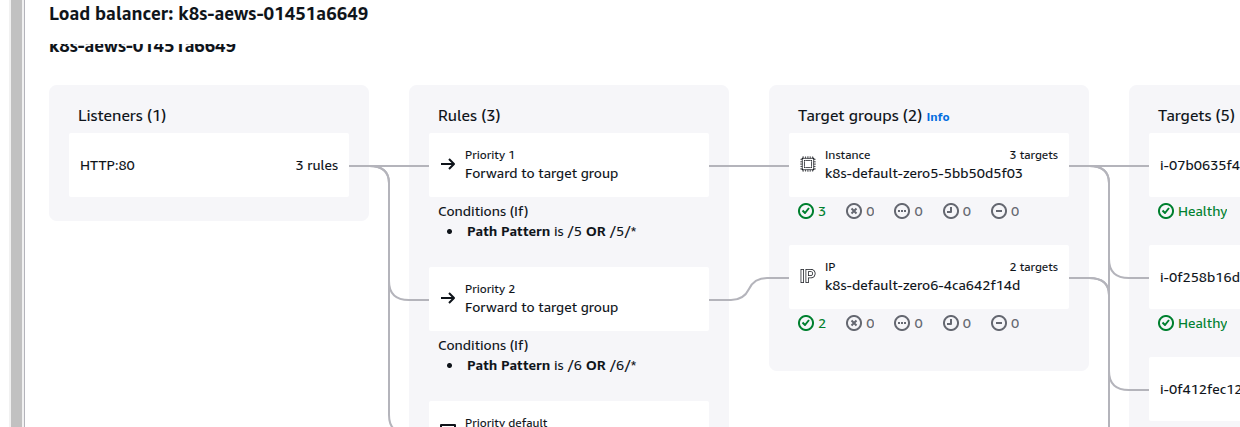Select the HTTP:80 listener card

(209, 165)
